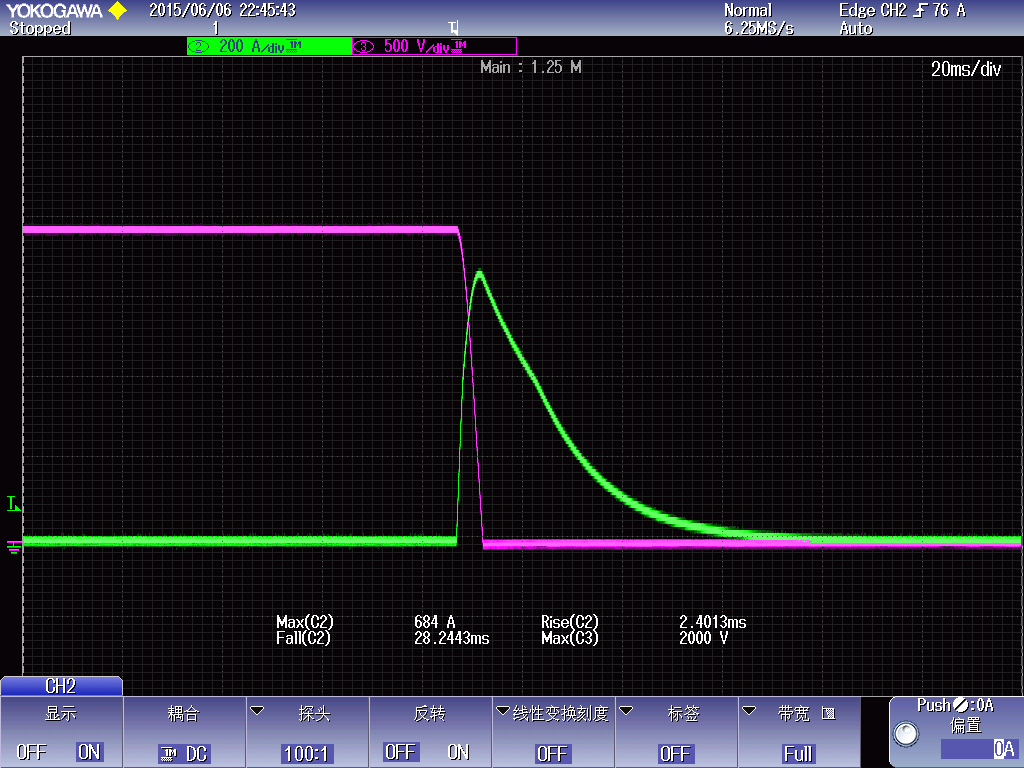Expand the 线性变换刻度 linear scaling menu
1024x768 pixels.
point(553,732)
